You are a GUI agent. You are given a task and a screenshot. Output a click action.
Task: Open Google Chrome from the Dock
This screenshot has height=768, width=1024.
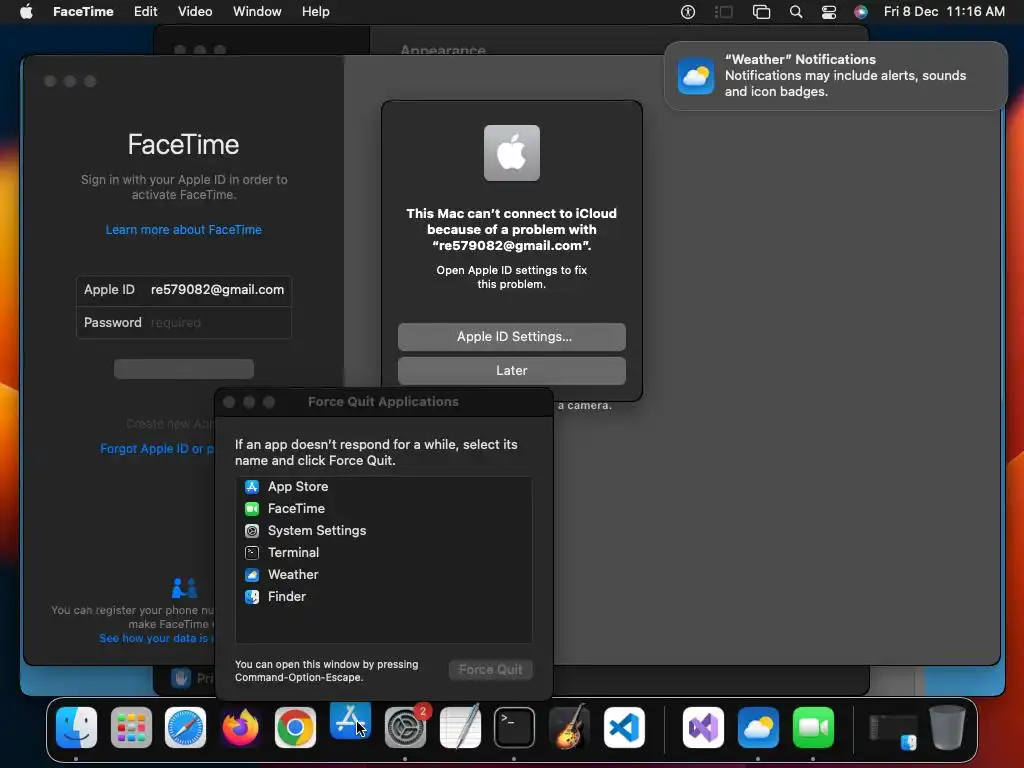(295, 727)
